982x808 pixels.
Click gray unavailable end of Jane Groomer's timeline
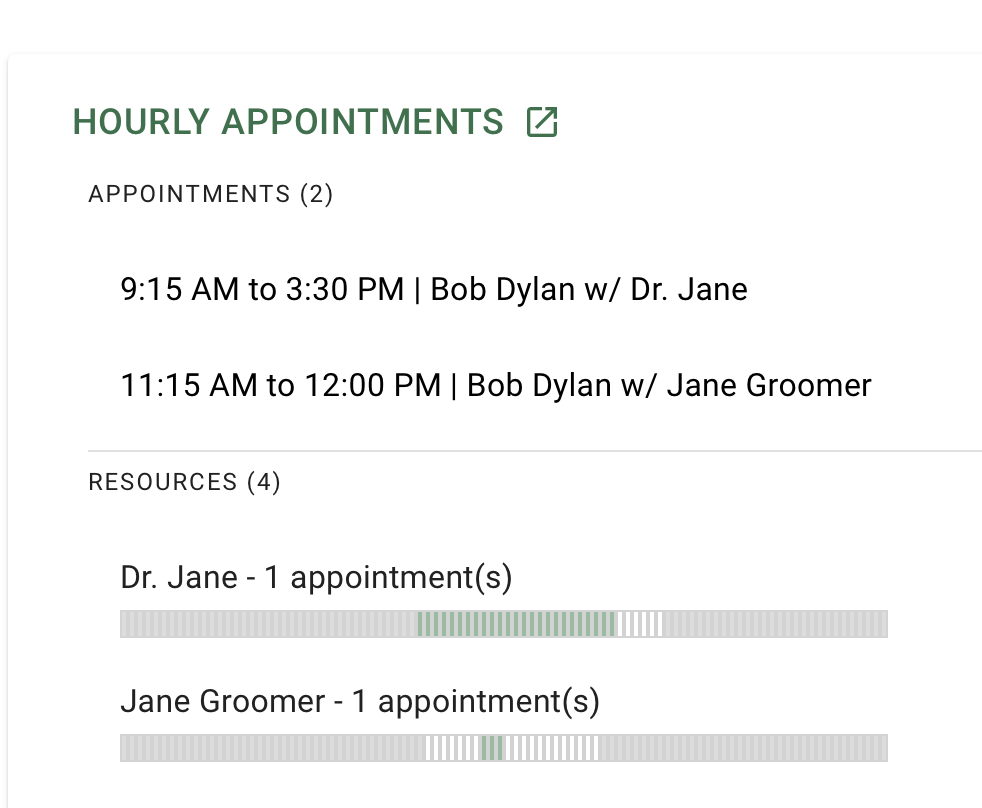(743, 748)
